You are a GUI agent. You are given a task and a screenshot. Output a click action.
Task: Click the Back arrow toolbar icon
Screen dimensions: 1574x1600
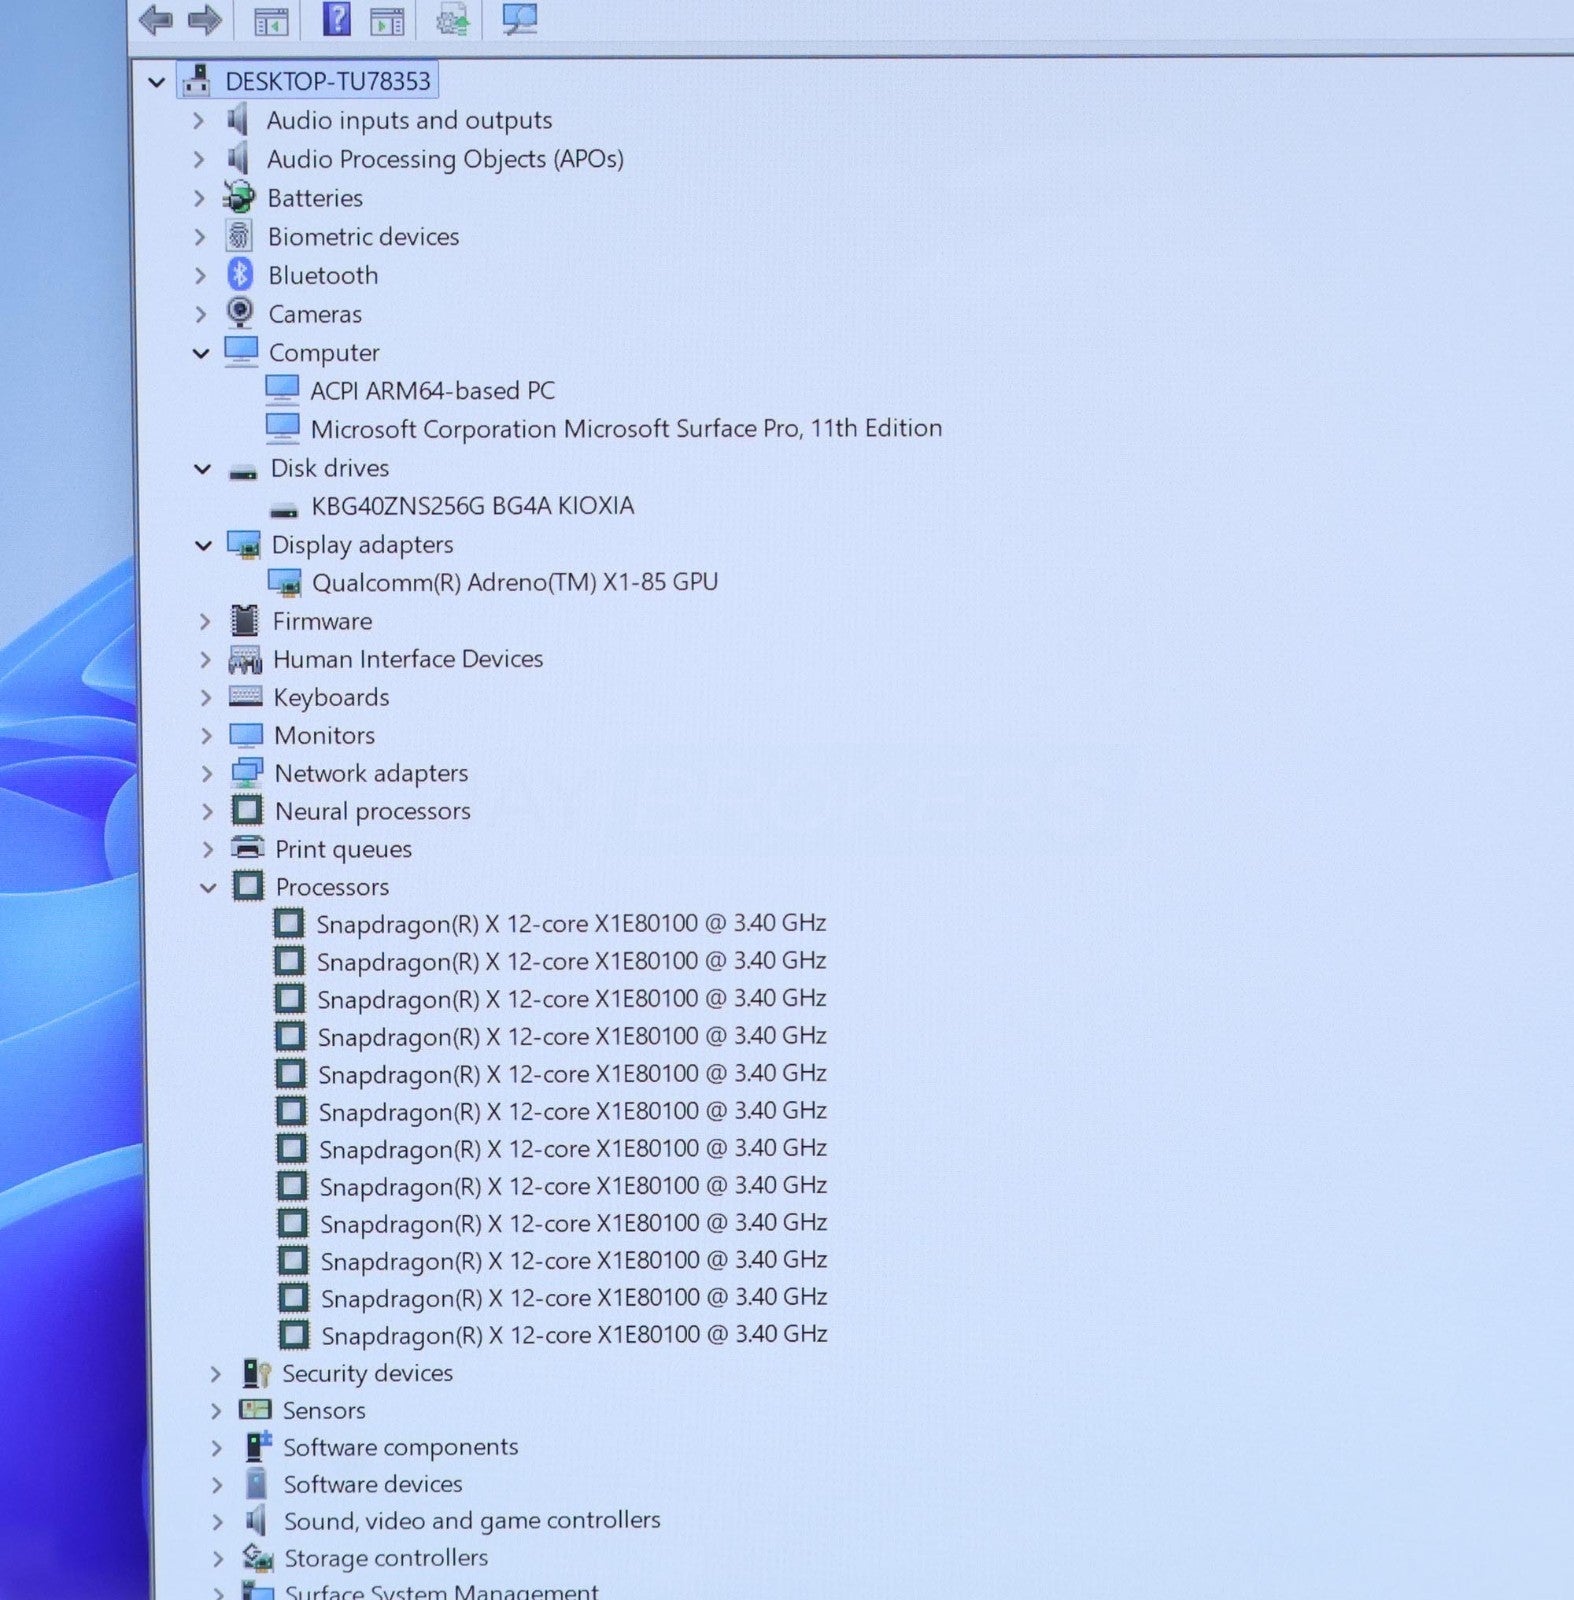point(156,20)
